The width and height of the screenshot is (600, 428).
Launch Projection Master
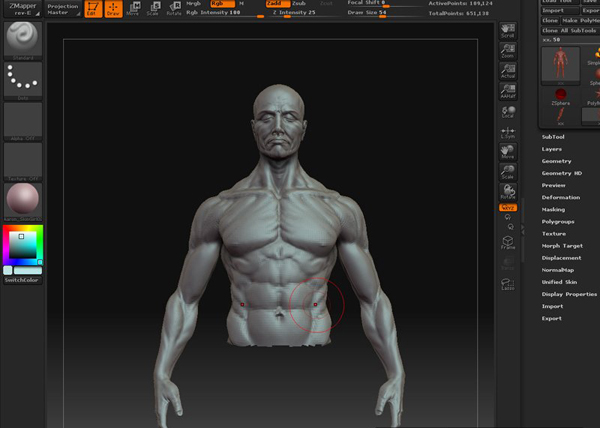click(63, 9)
